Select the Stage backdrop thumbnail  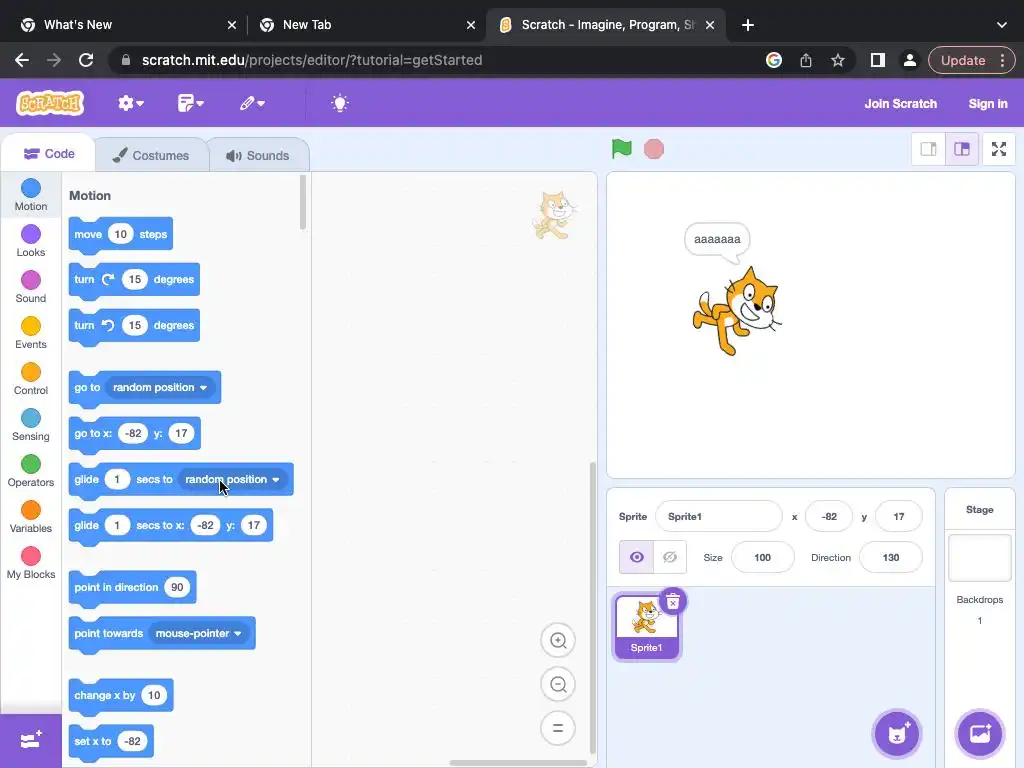click(x=980, y=558)
